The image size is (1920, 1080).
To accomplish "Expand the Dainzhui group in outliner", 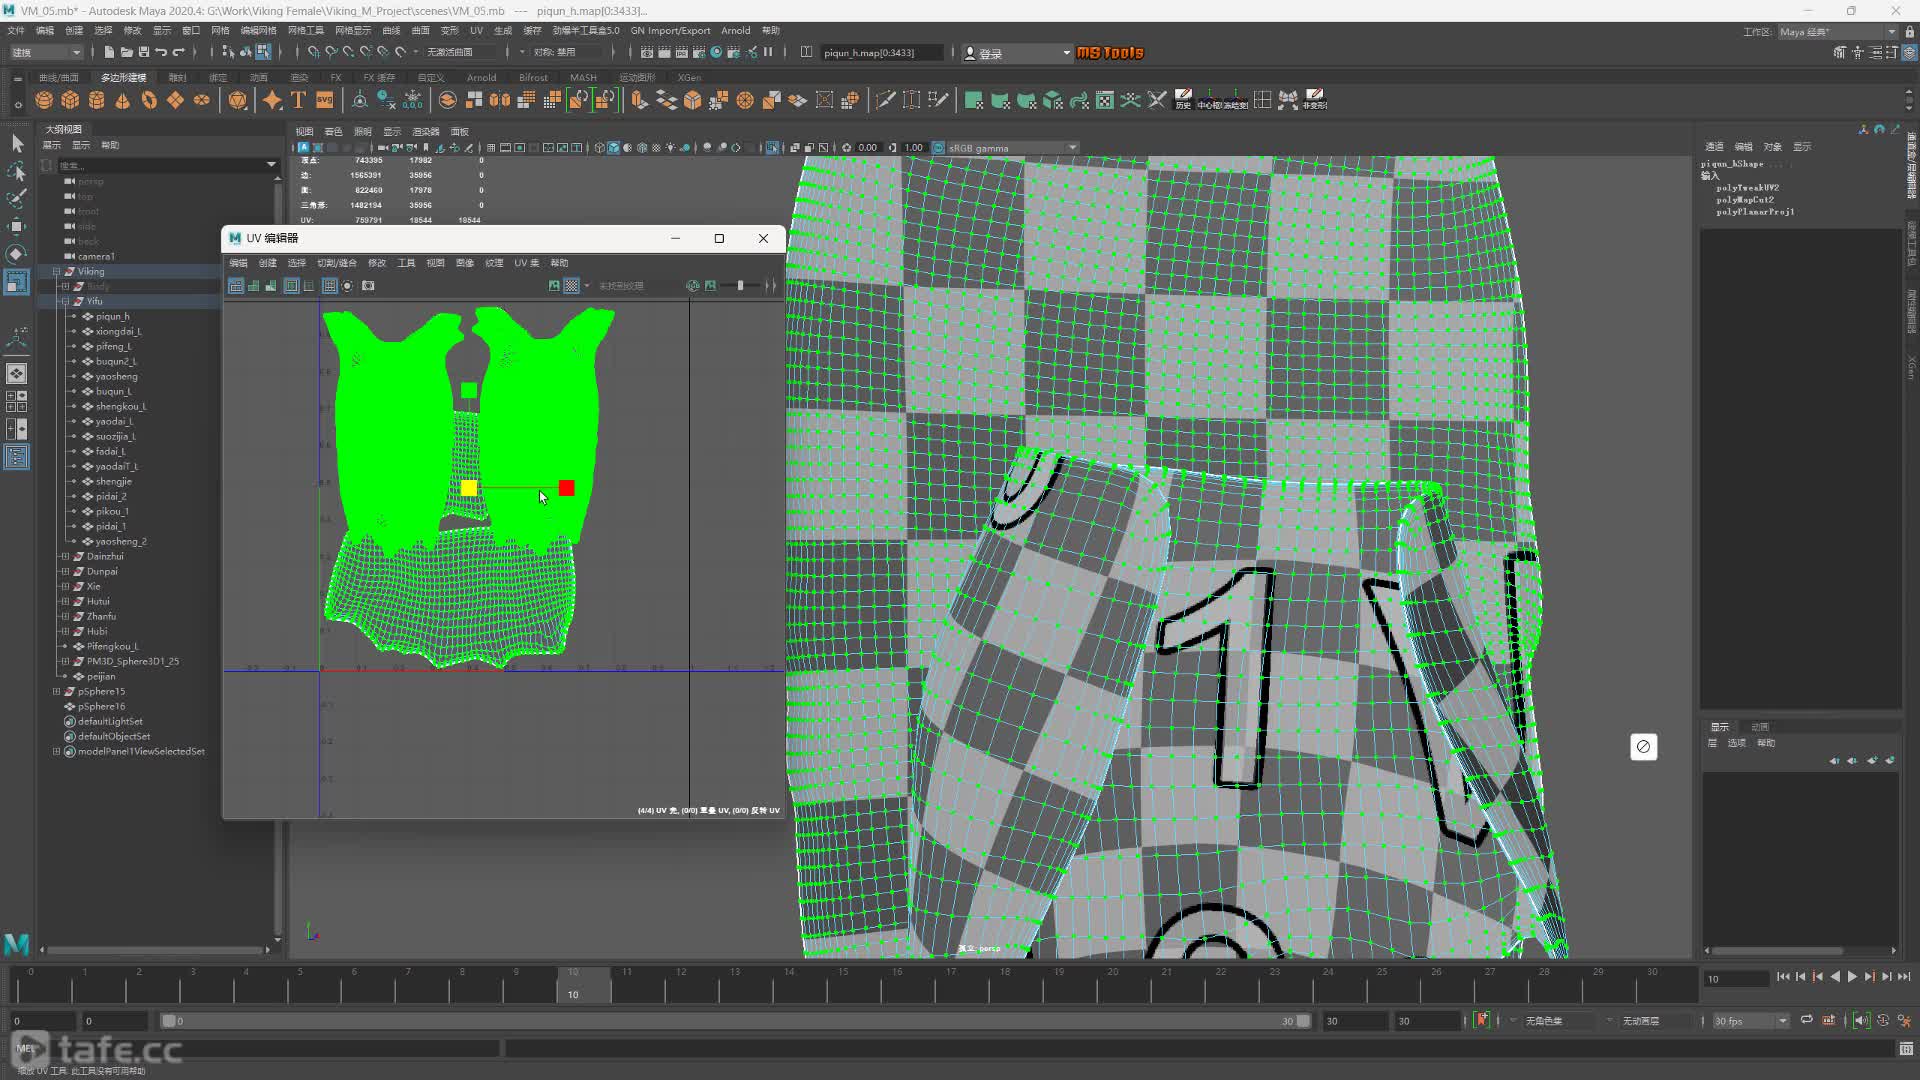I will [65, 557].
